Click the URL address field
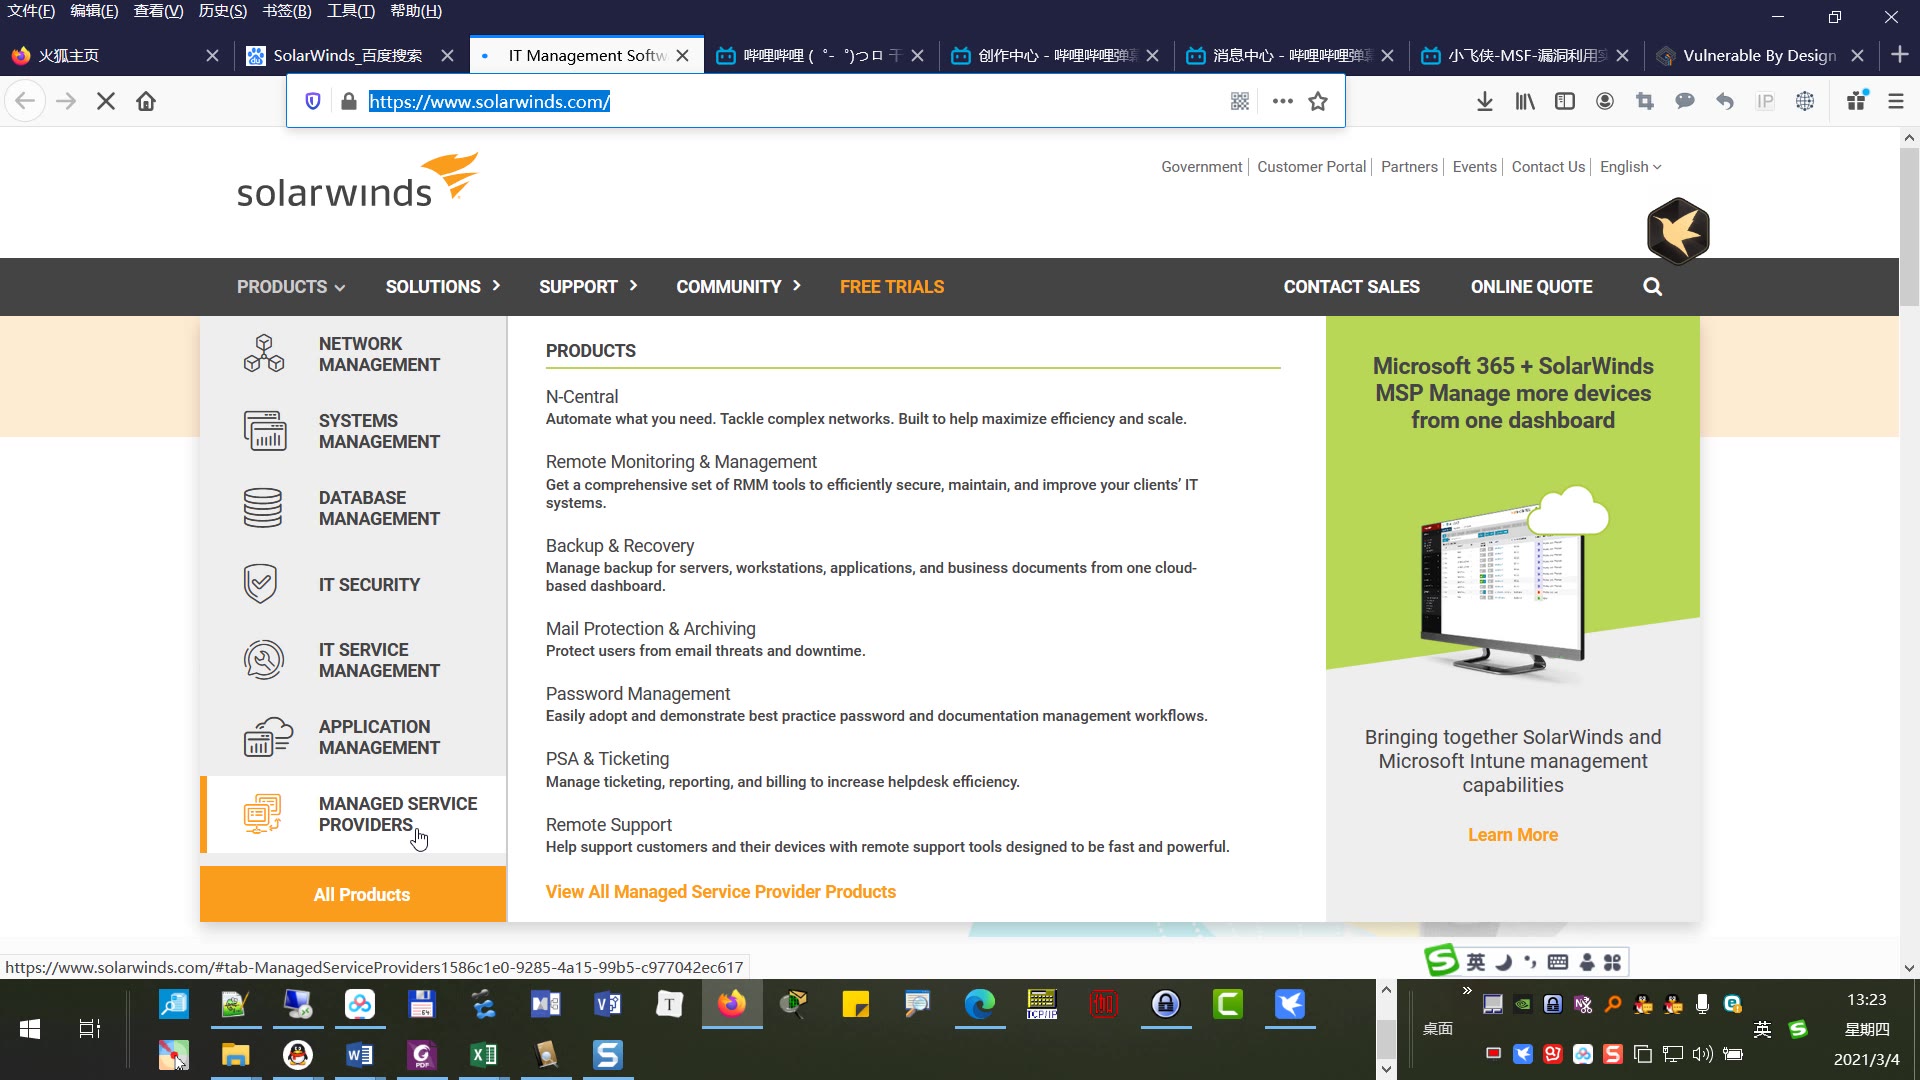This screenshot has width=1920, height=1080. (x=790, y=101)
